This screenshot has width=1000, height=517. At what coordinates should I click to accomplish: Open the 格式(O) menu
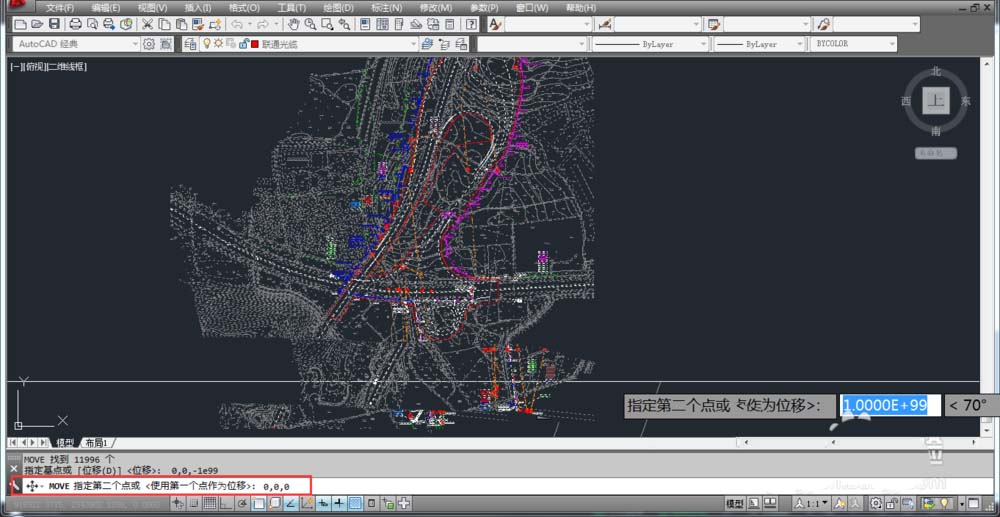click(245, 8)
